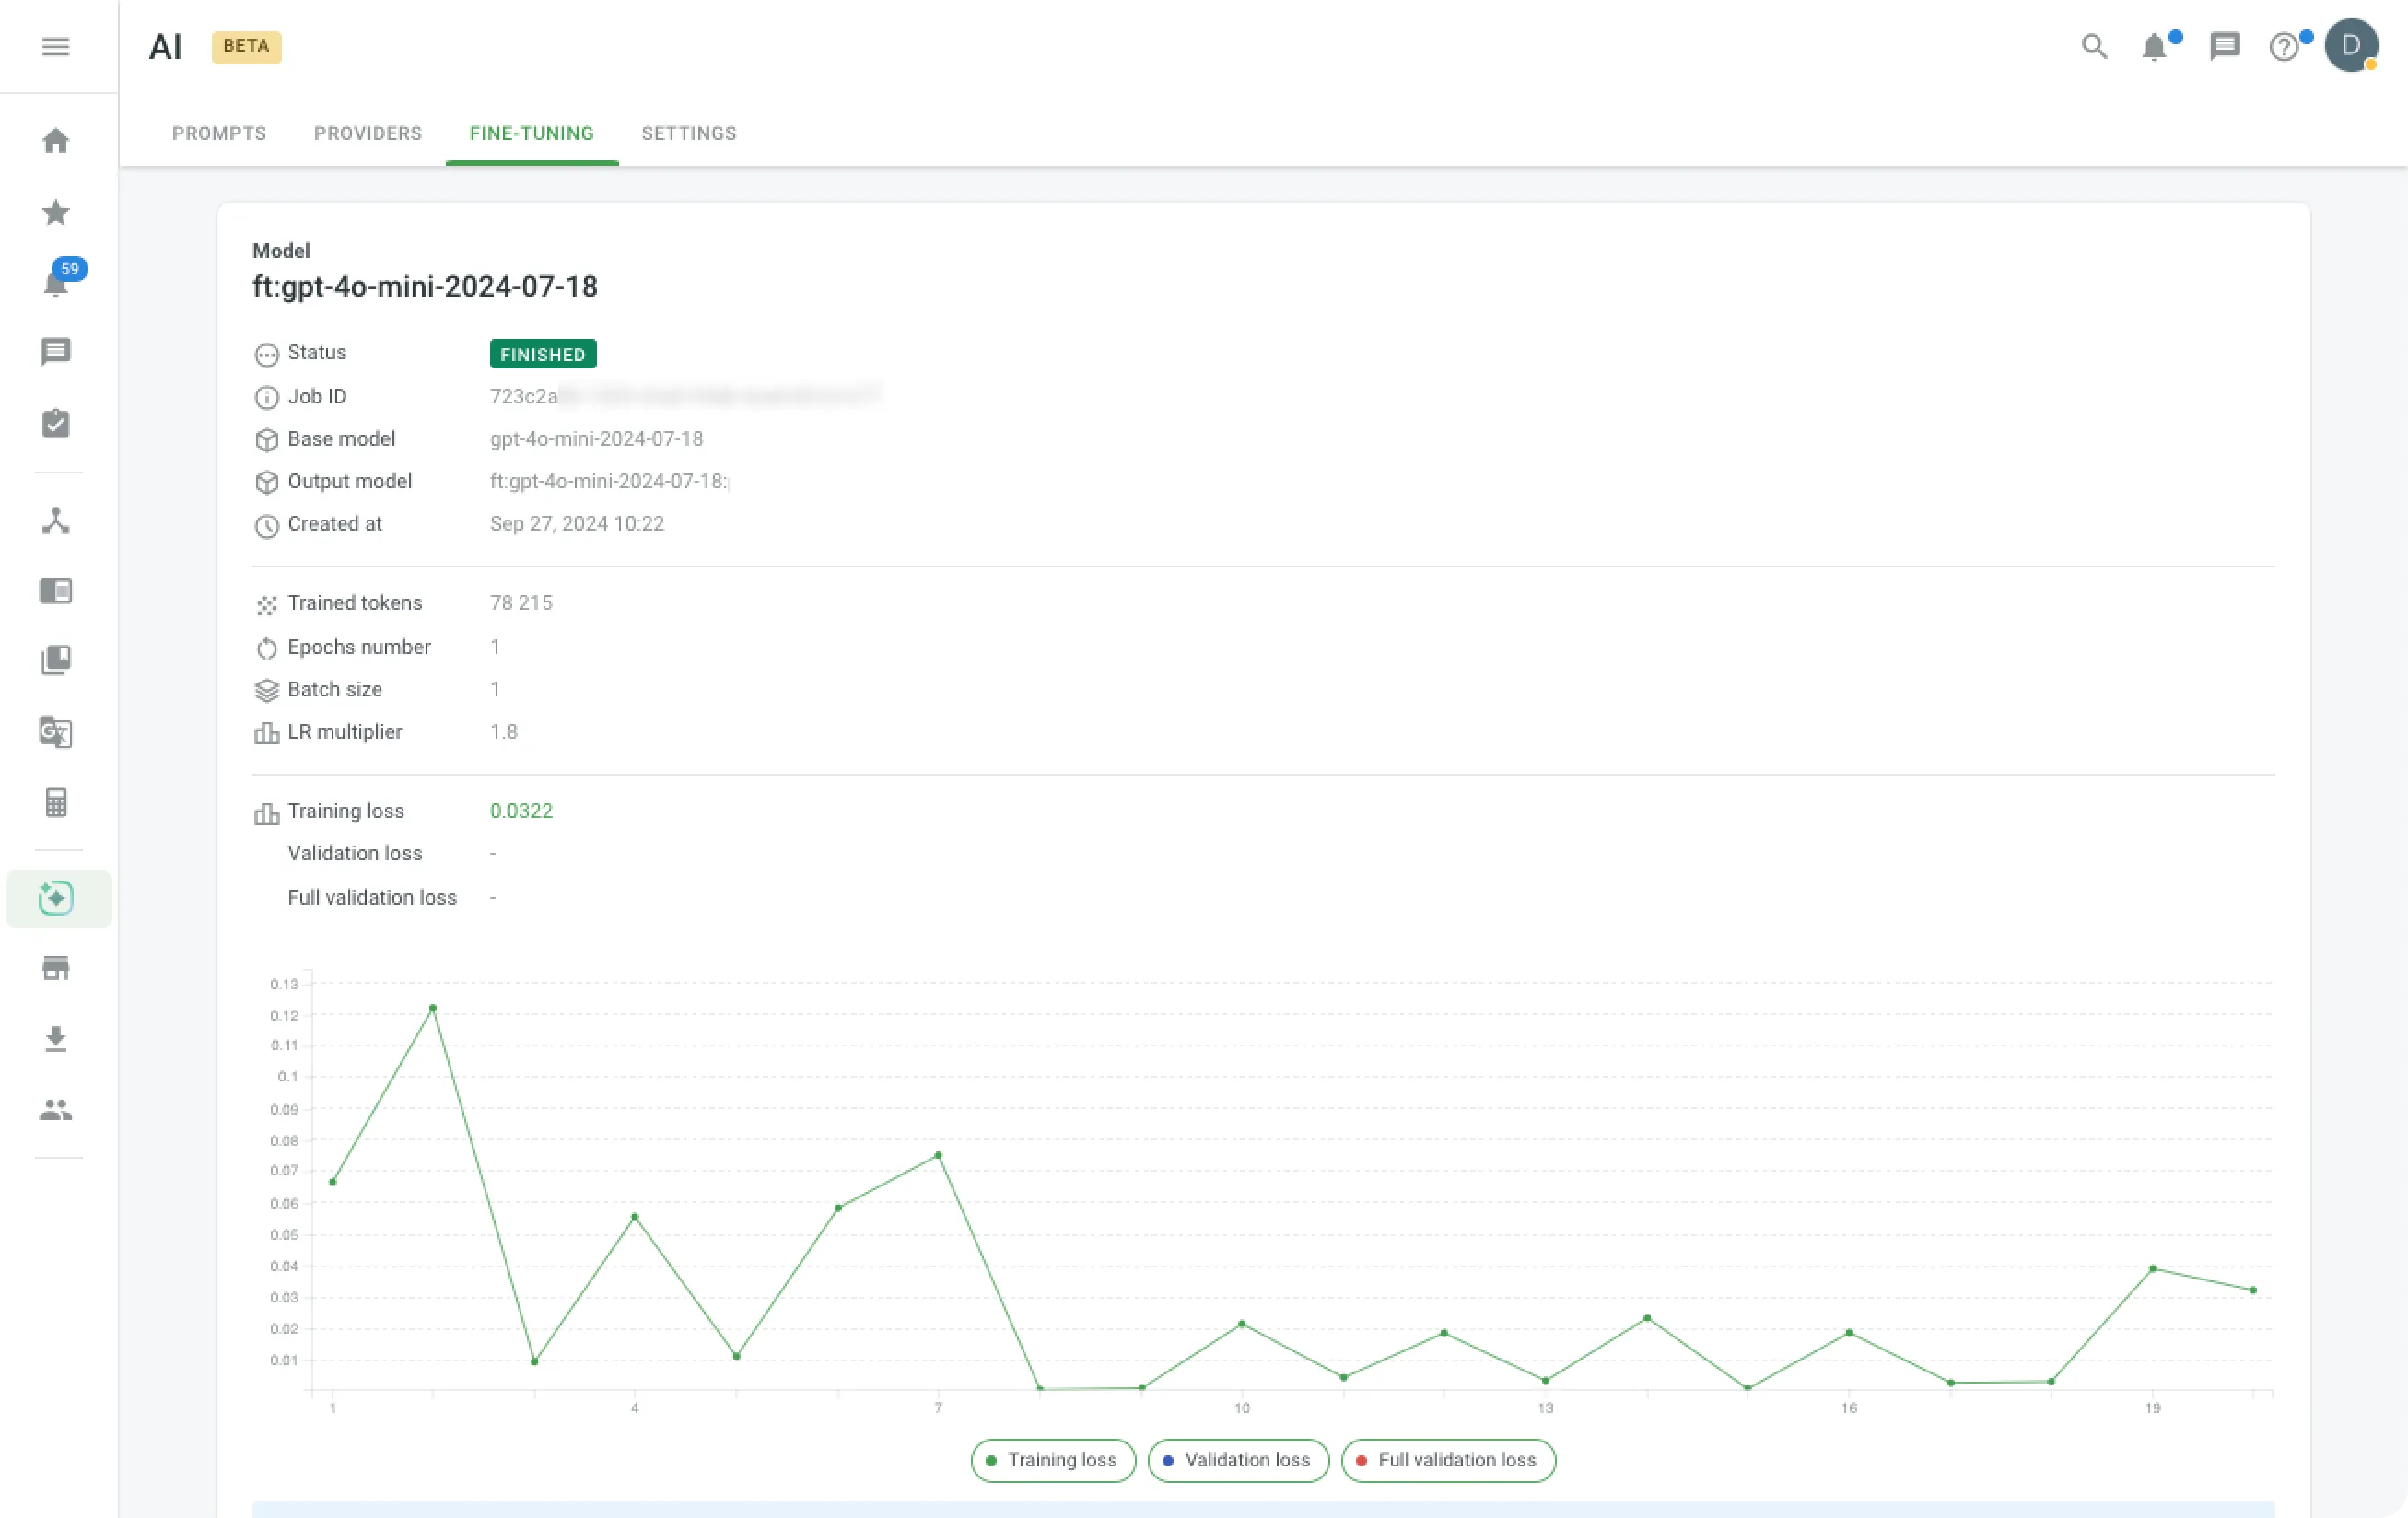This screenshot has height=1518, width=2408.
Task: Open the Home icon in the sidebar
Action: pyautogui.click(x=56, y=141)
